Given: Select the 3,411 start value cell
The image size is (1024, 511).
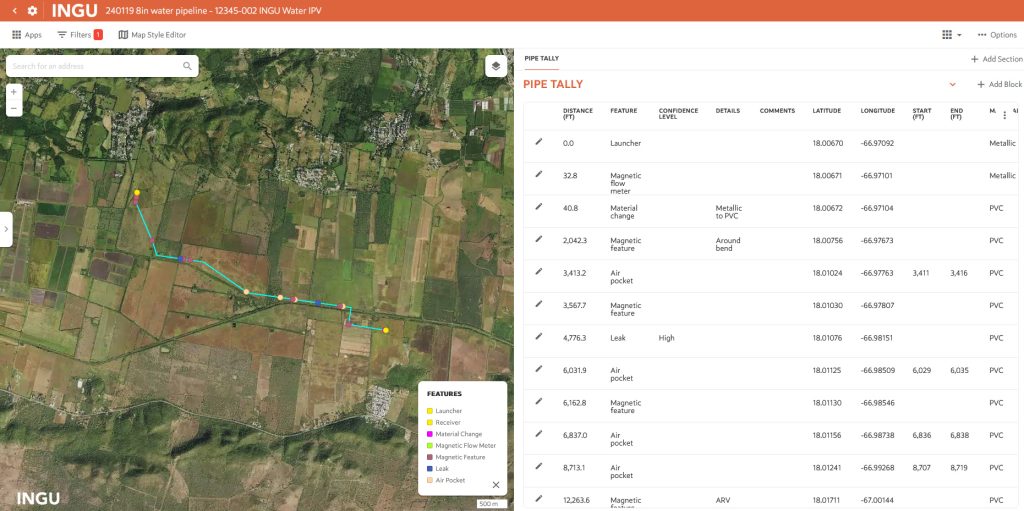Looking at the screenshot, I should pyautogui.click(x=921, y=273).
